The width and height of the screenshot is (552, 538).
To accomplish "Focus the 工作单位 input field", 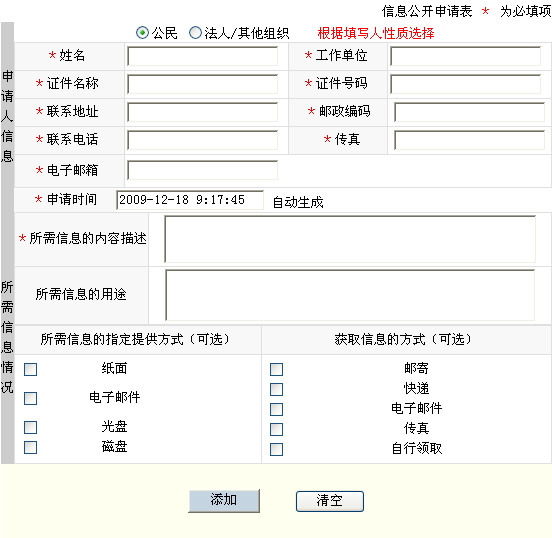I will point(465,56).
